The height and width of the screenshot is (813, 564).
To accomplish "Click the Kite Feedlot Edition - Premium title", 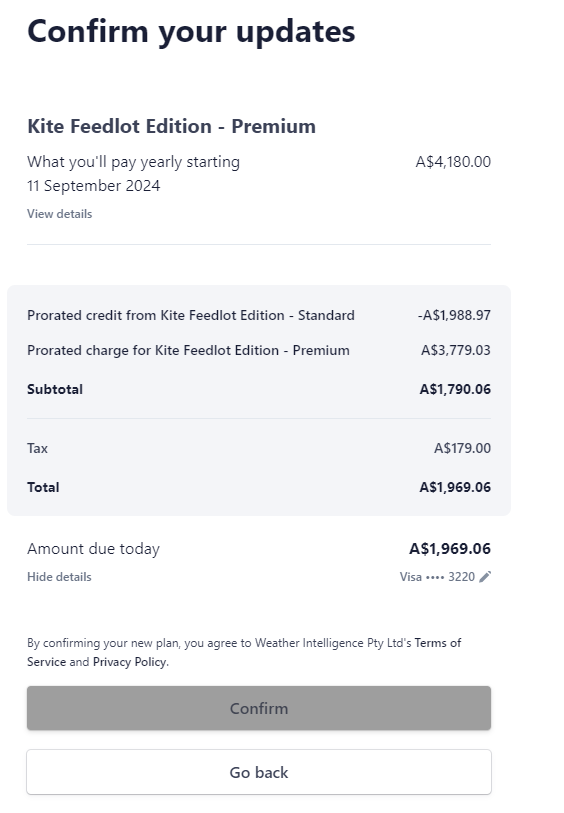I will tap(172, 126).
